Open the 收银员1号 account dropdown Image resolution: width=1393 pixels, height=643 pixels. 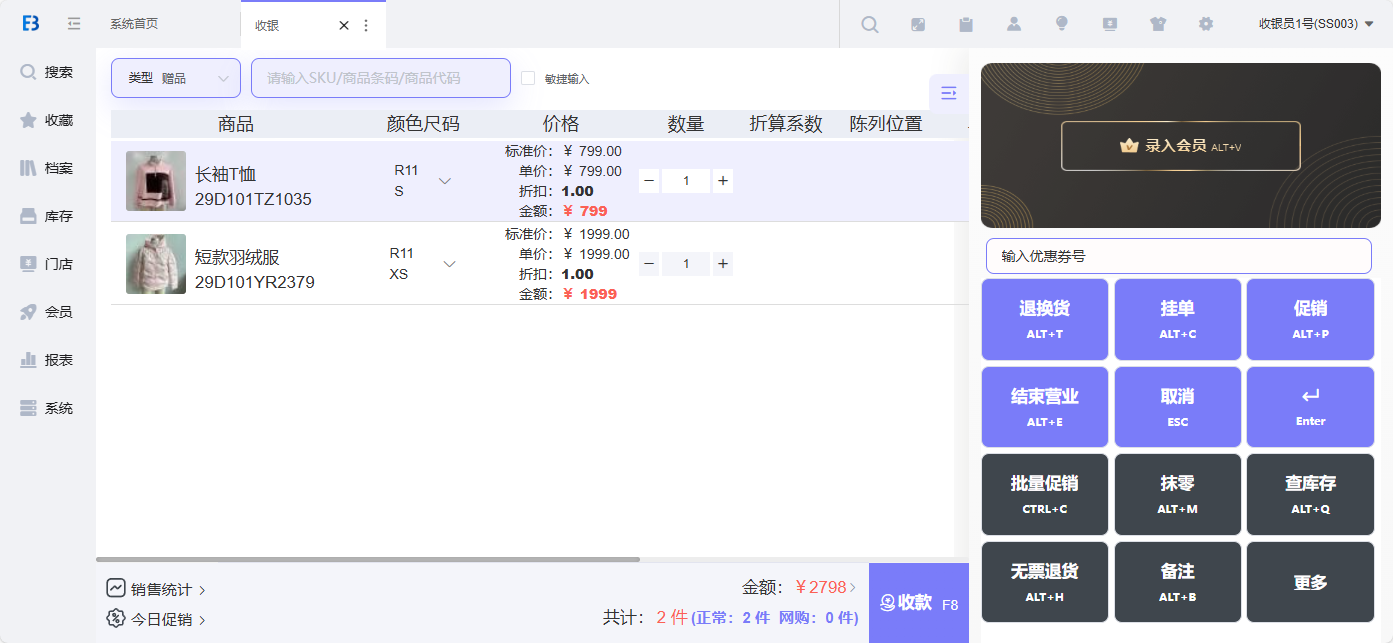pyautogui.click(x=1316, y=24)
